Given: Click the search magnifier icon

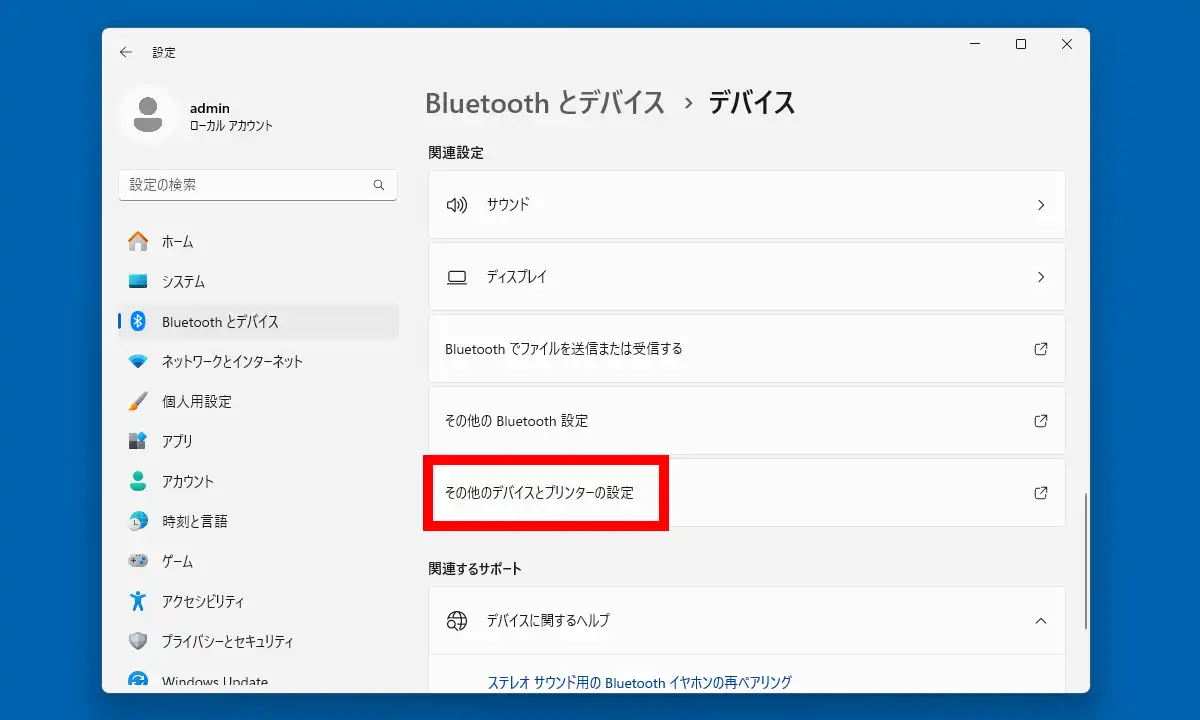Looking at the screenshot, I should (x=379, y=185).
